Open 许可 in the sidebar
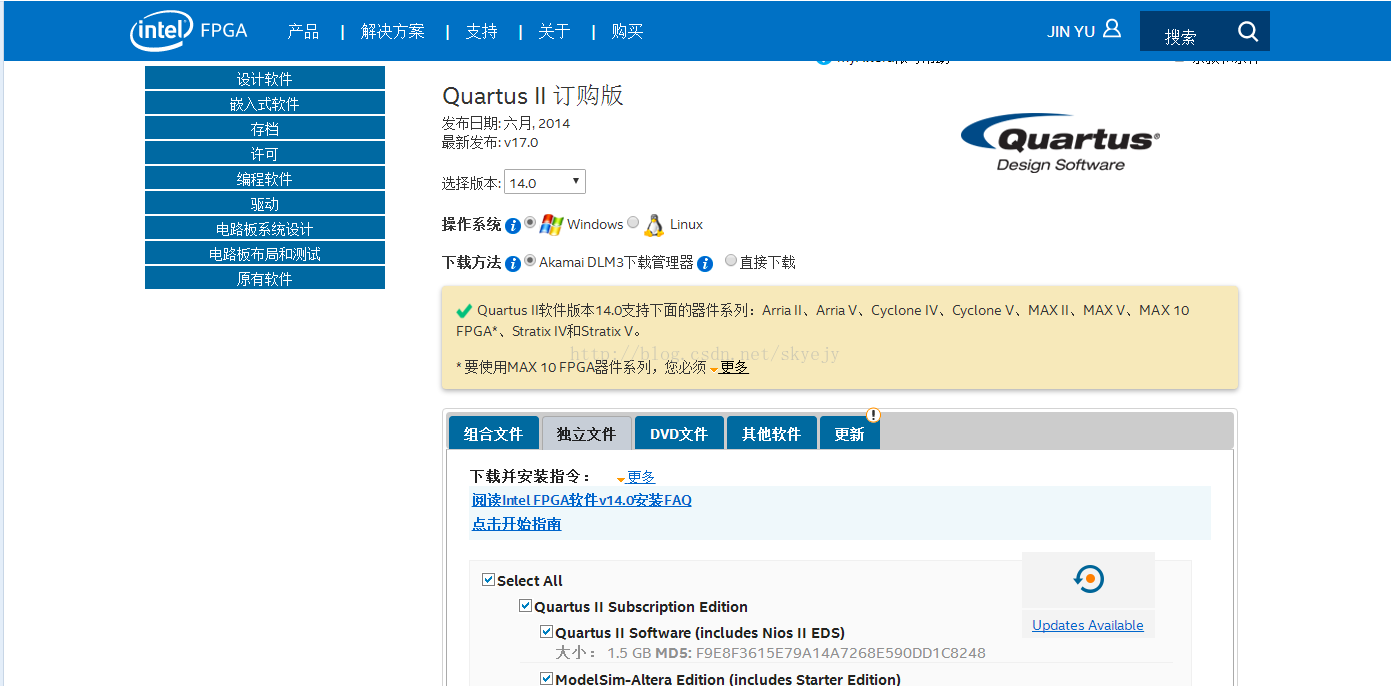This screenshot has height=686, width=1391. click(x=265, y=153)
